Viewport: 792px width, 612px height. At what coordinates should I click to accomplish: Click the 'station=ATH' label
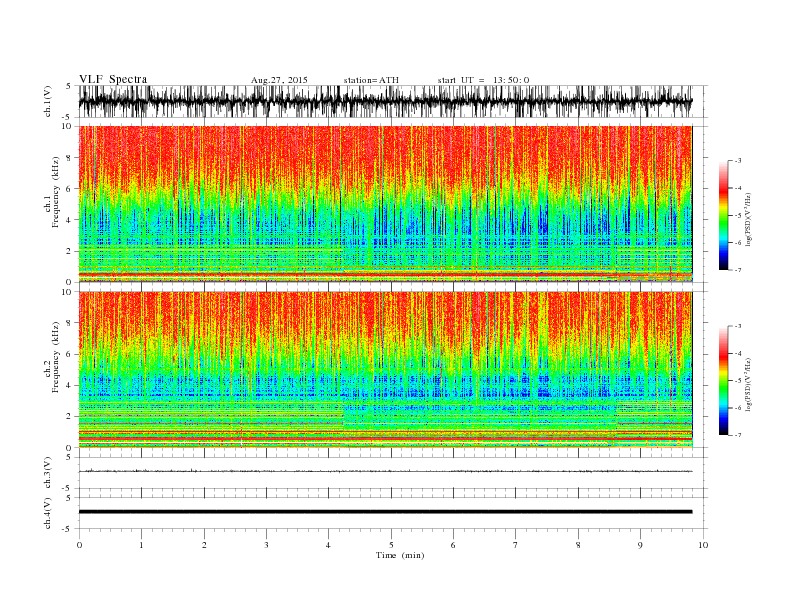(371, 80)
